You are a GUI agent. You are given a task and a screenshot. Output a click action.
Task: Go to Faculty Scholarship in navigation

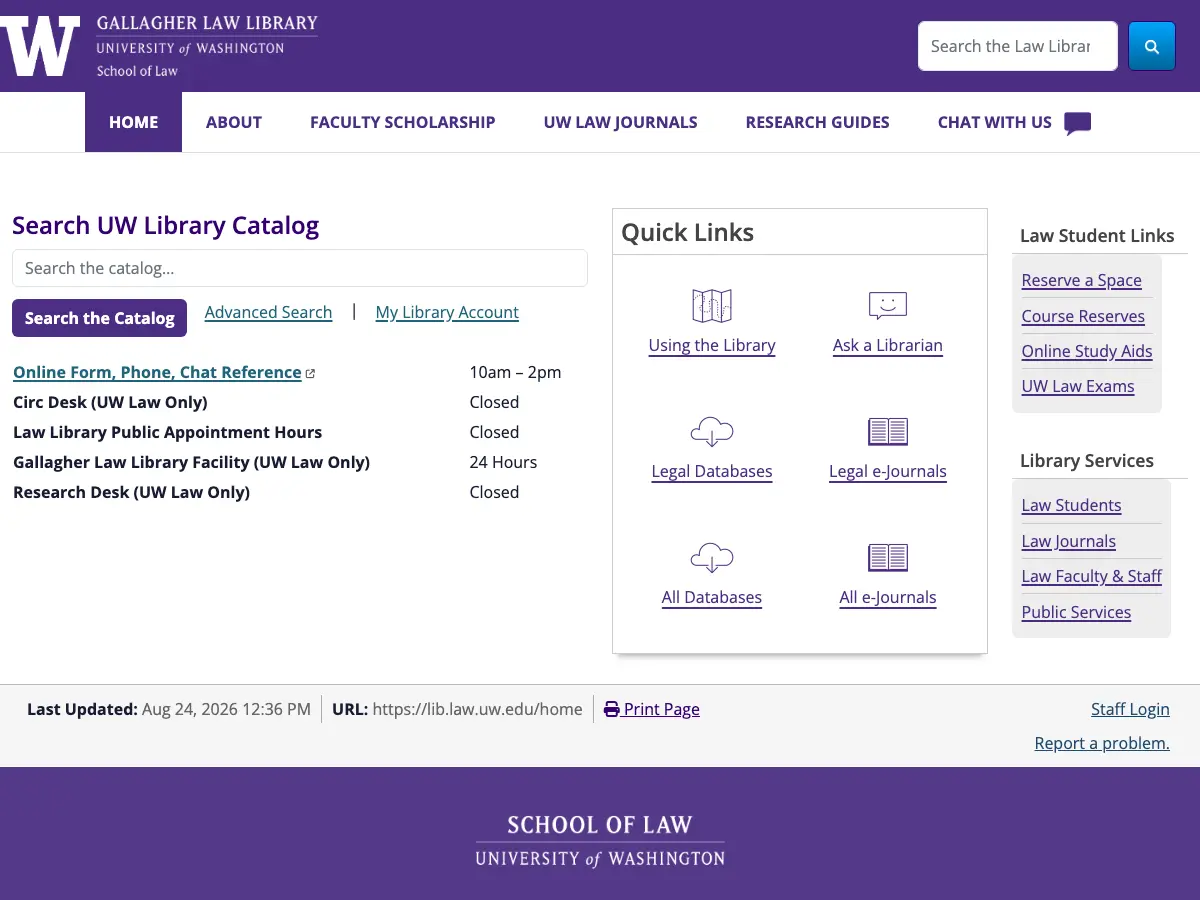pos(403,122)
